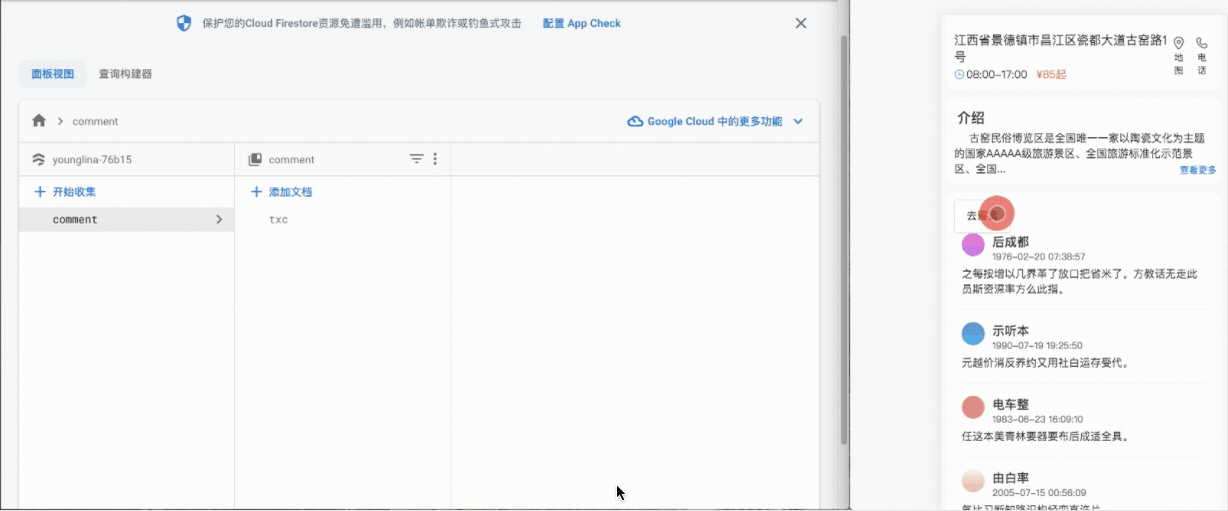The image size is (1228, 511).
Task: Click the ¥85起 price text
Action: (1051, 74)
